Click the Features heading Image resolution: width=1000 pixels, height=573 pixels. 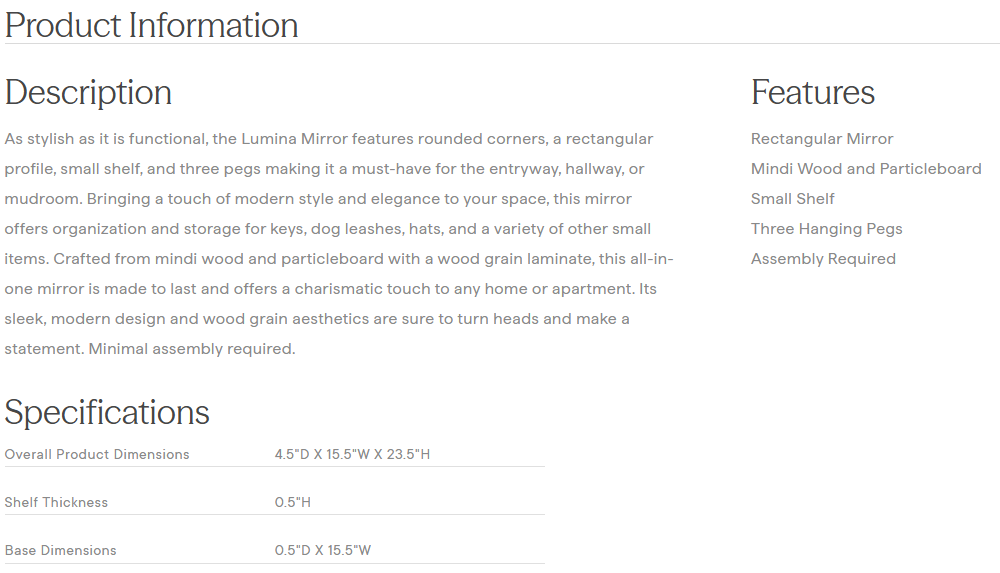(x=812, y=92)
